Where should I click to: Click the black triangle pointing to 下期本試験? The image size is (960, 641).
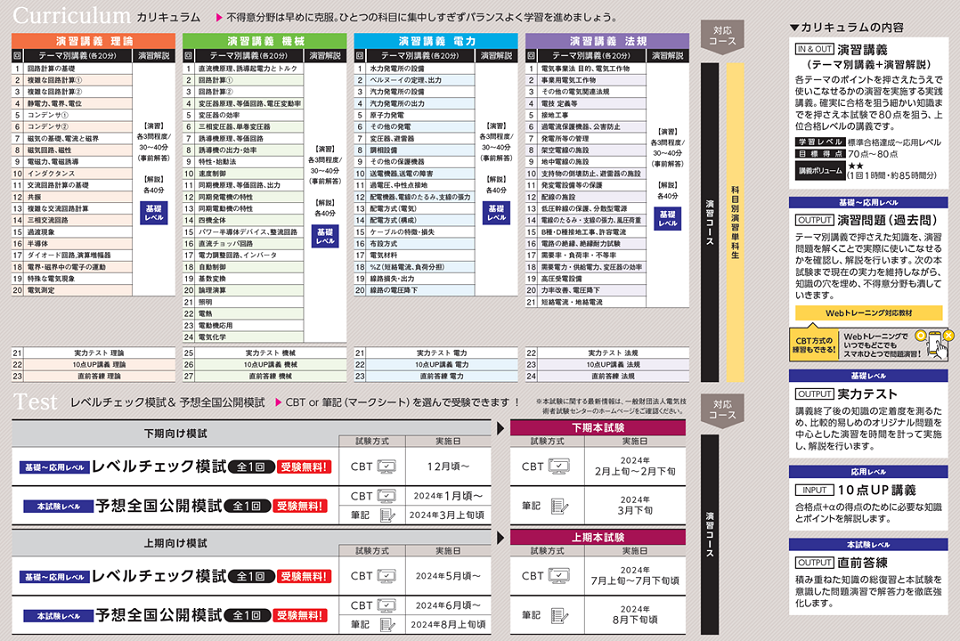(x=500, y=428)
